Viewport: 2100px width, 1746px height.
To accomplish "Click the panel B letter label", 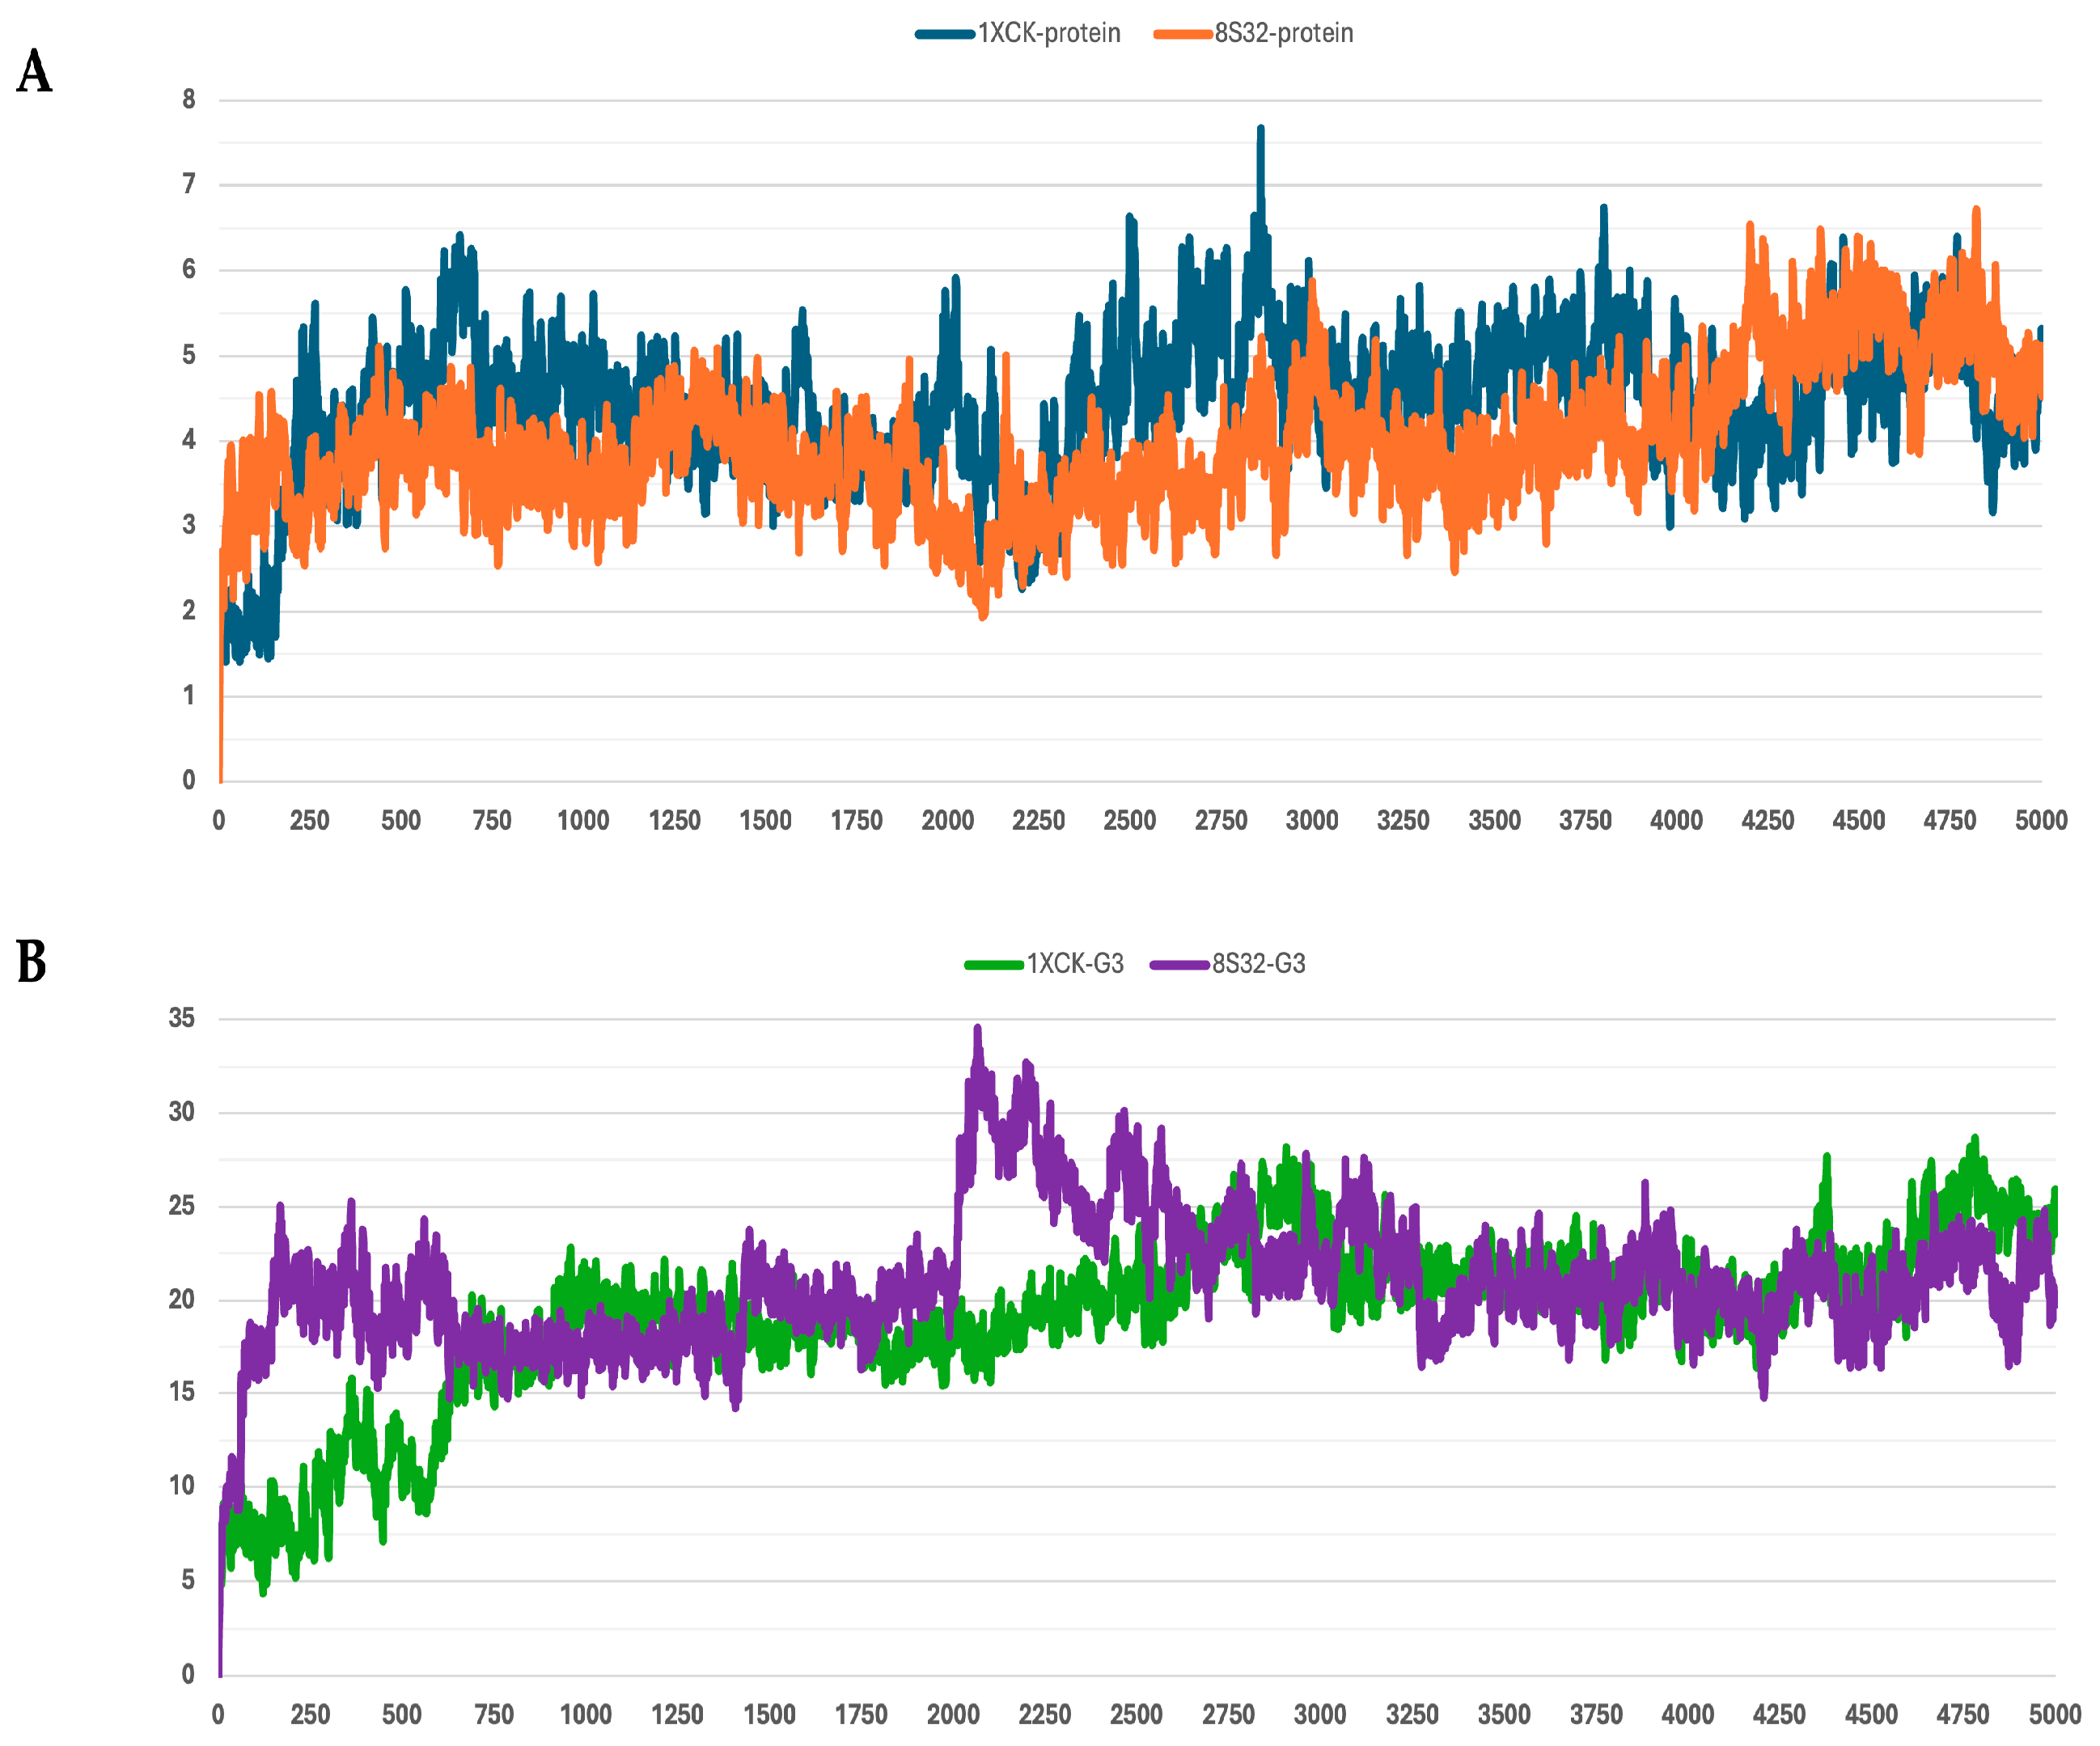I will pyautogui.click(x=32, y=962).
